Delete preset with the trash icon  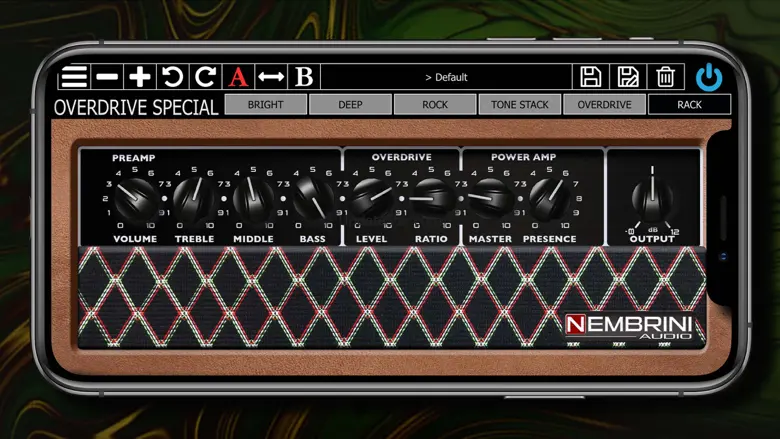coord(665,77)
